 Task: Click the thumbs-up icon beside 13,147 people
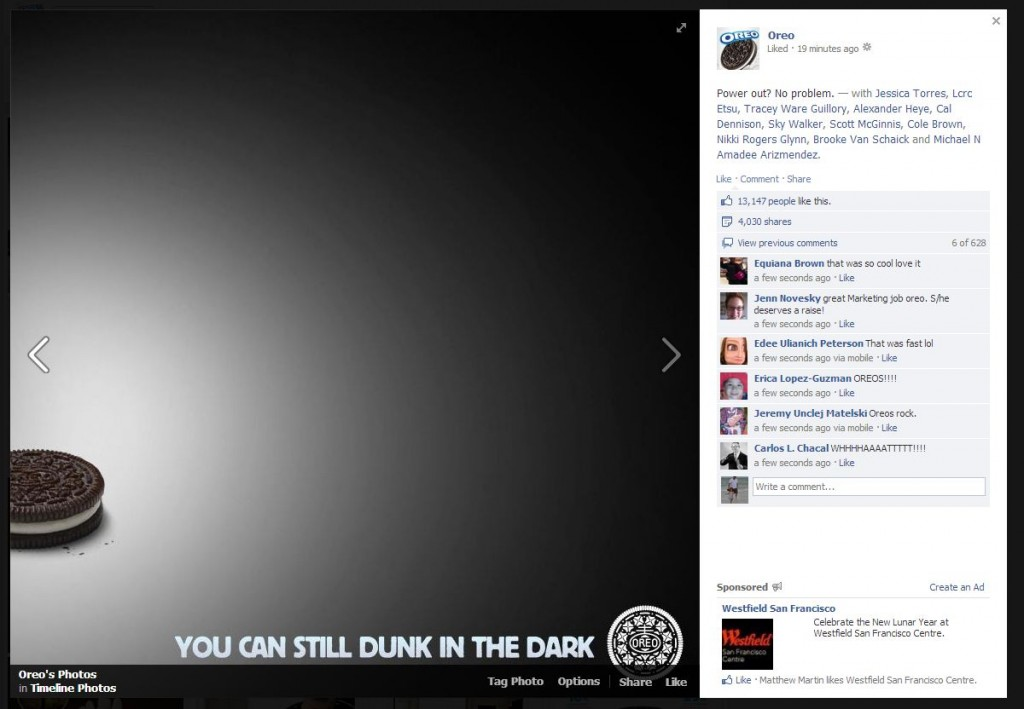click(x=727, y=201)
